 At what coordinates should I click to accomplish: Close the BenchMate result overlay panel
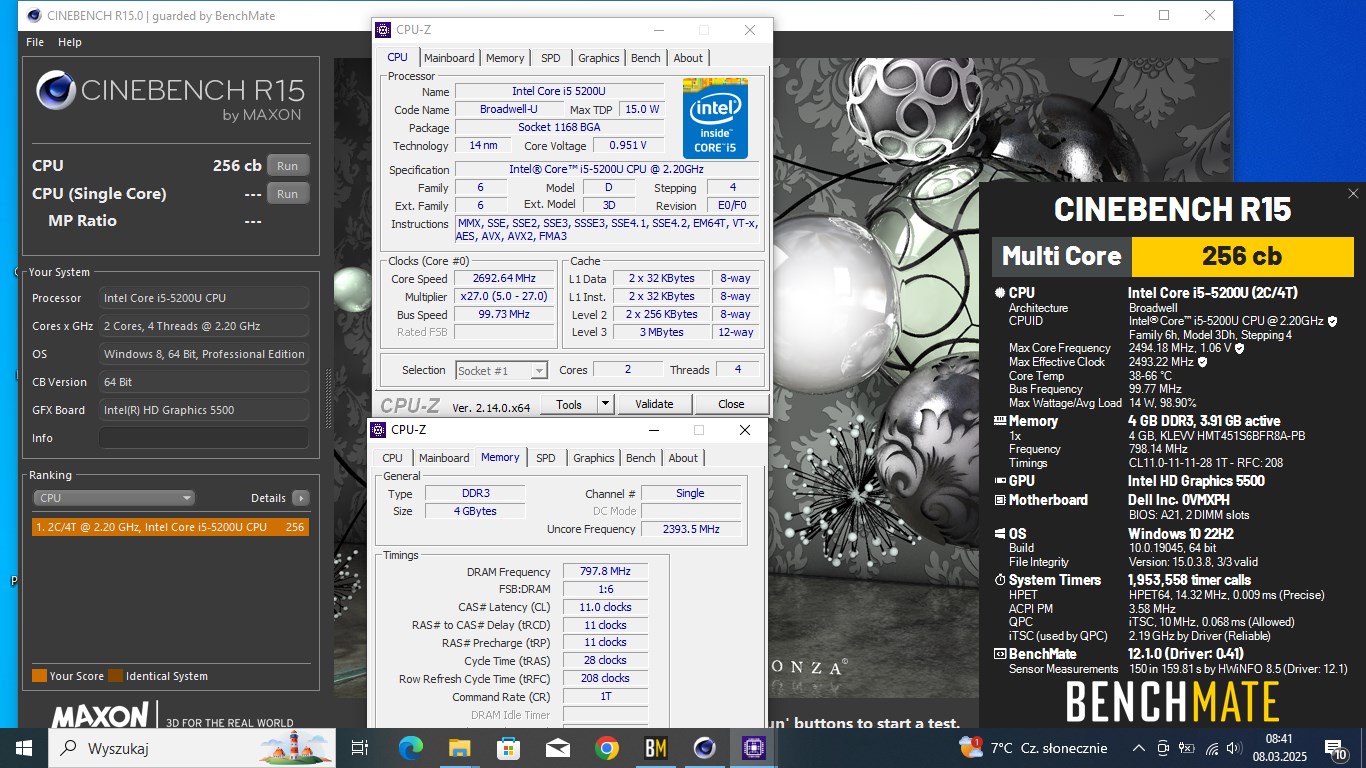point(1353,194)
